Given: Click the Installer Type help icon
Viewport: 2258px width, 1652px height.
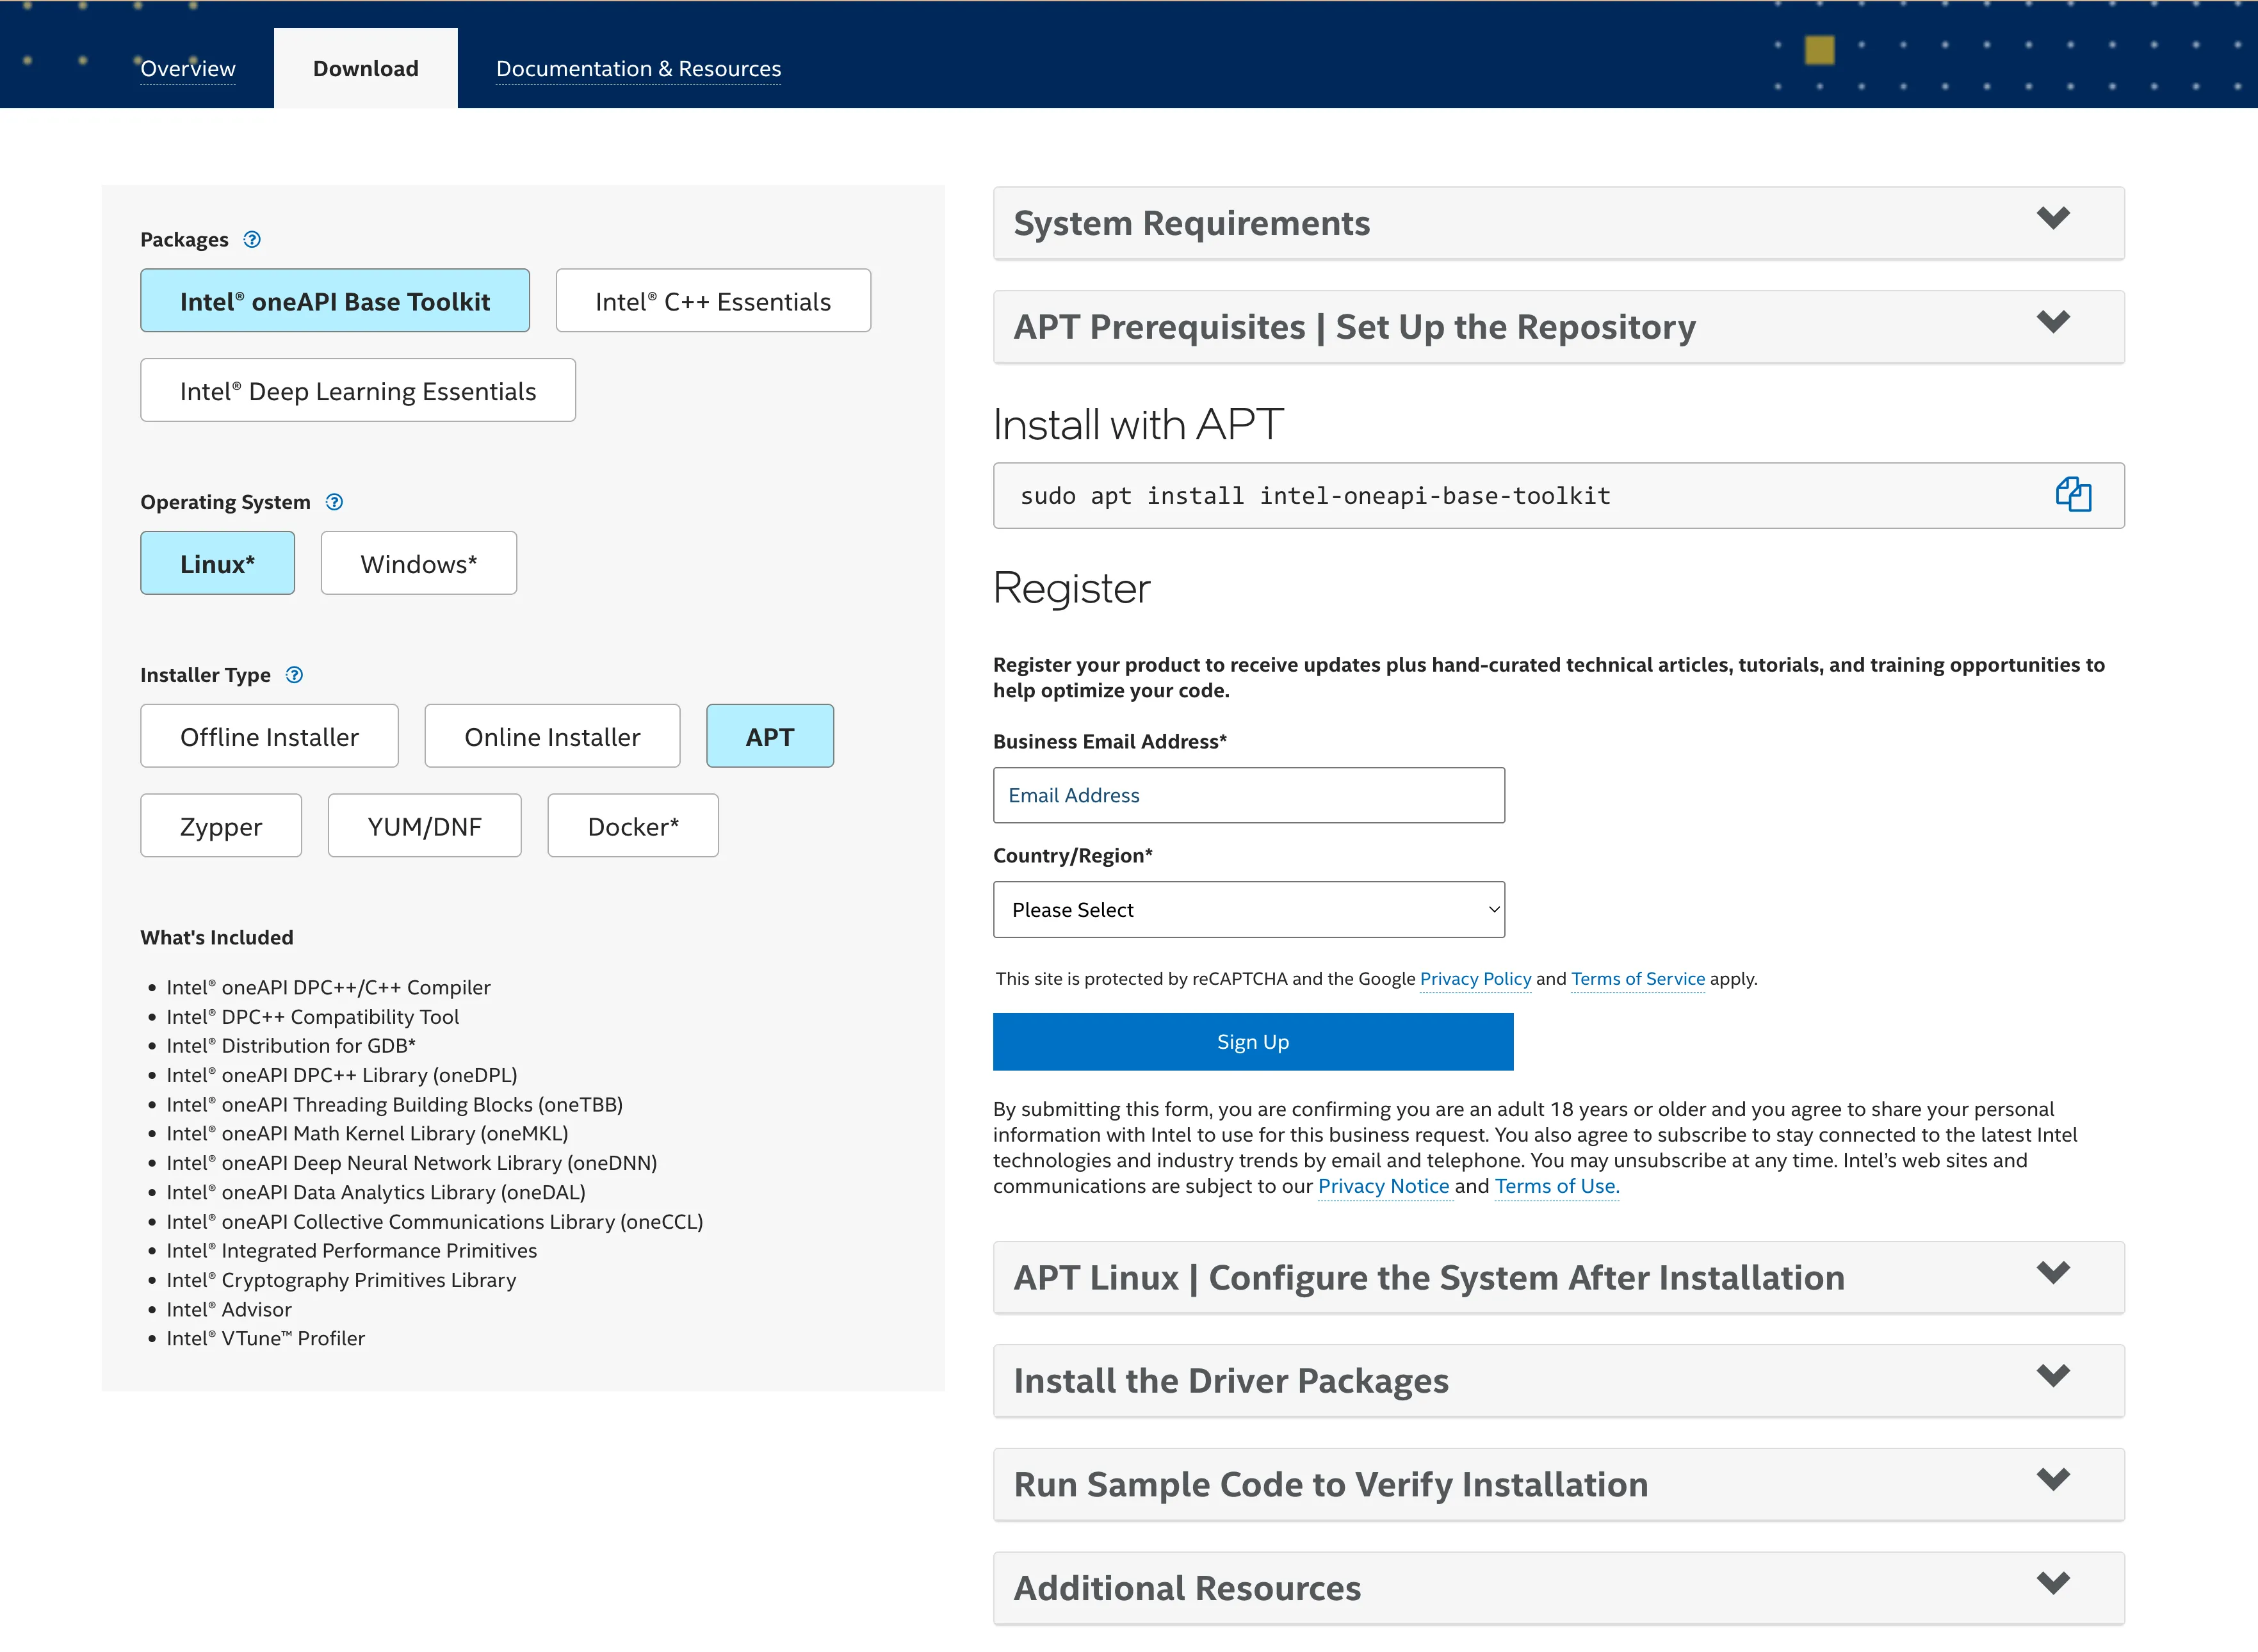Looking at the screenshot, I should [294, 675].
